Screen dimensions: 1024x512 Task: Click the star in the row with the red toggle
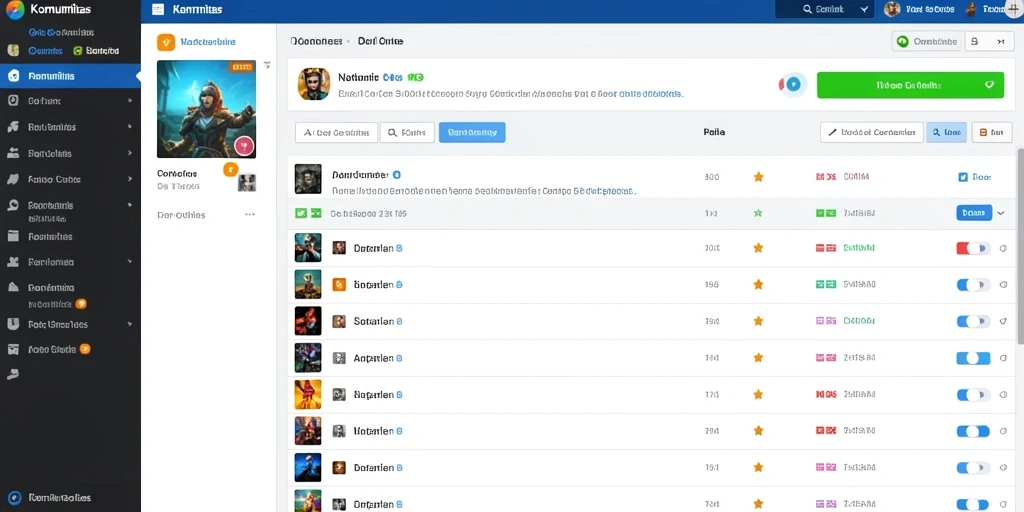pos(758,248)
